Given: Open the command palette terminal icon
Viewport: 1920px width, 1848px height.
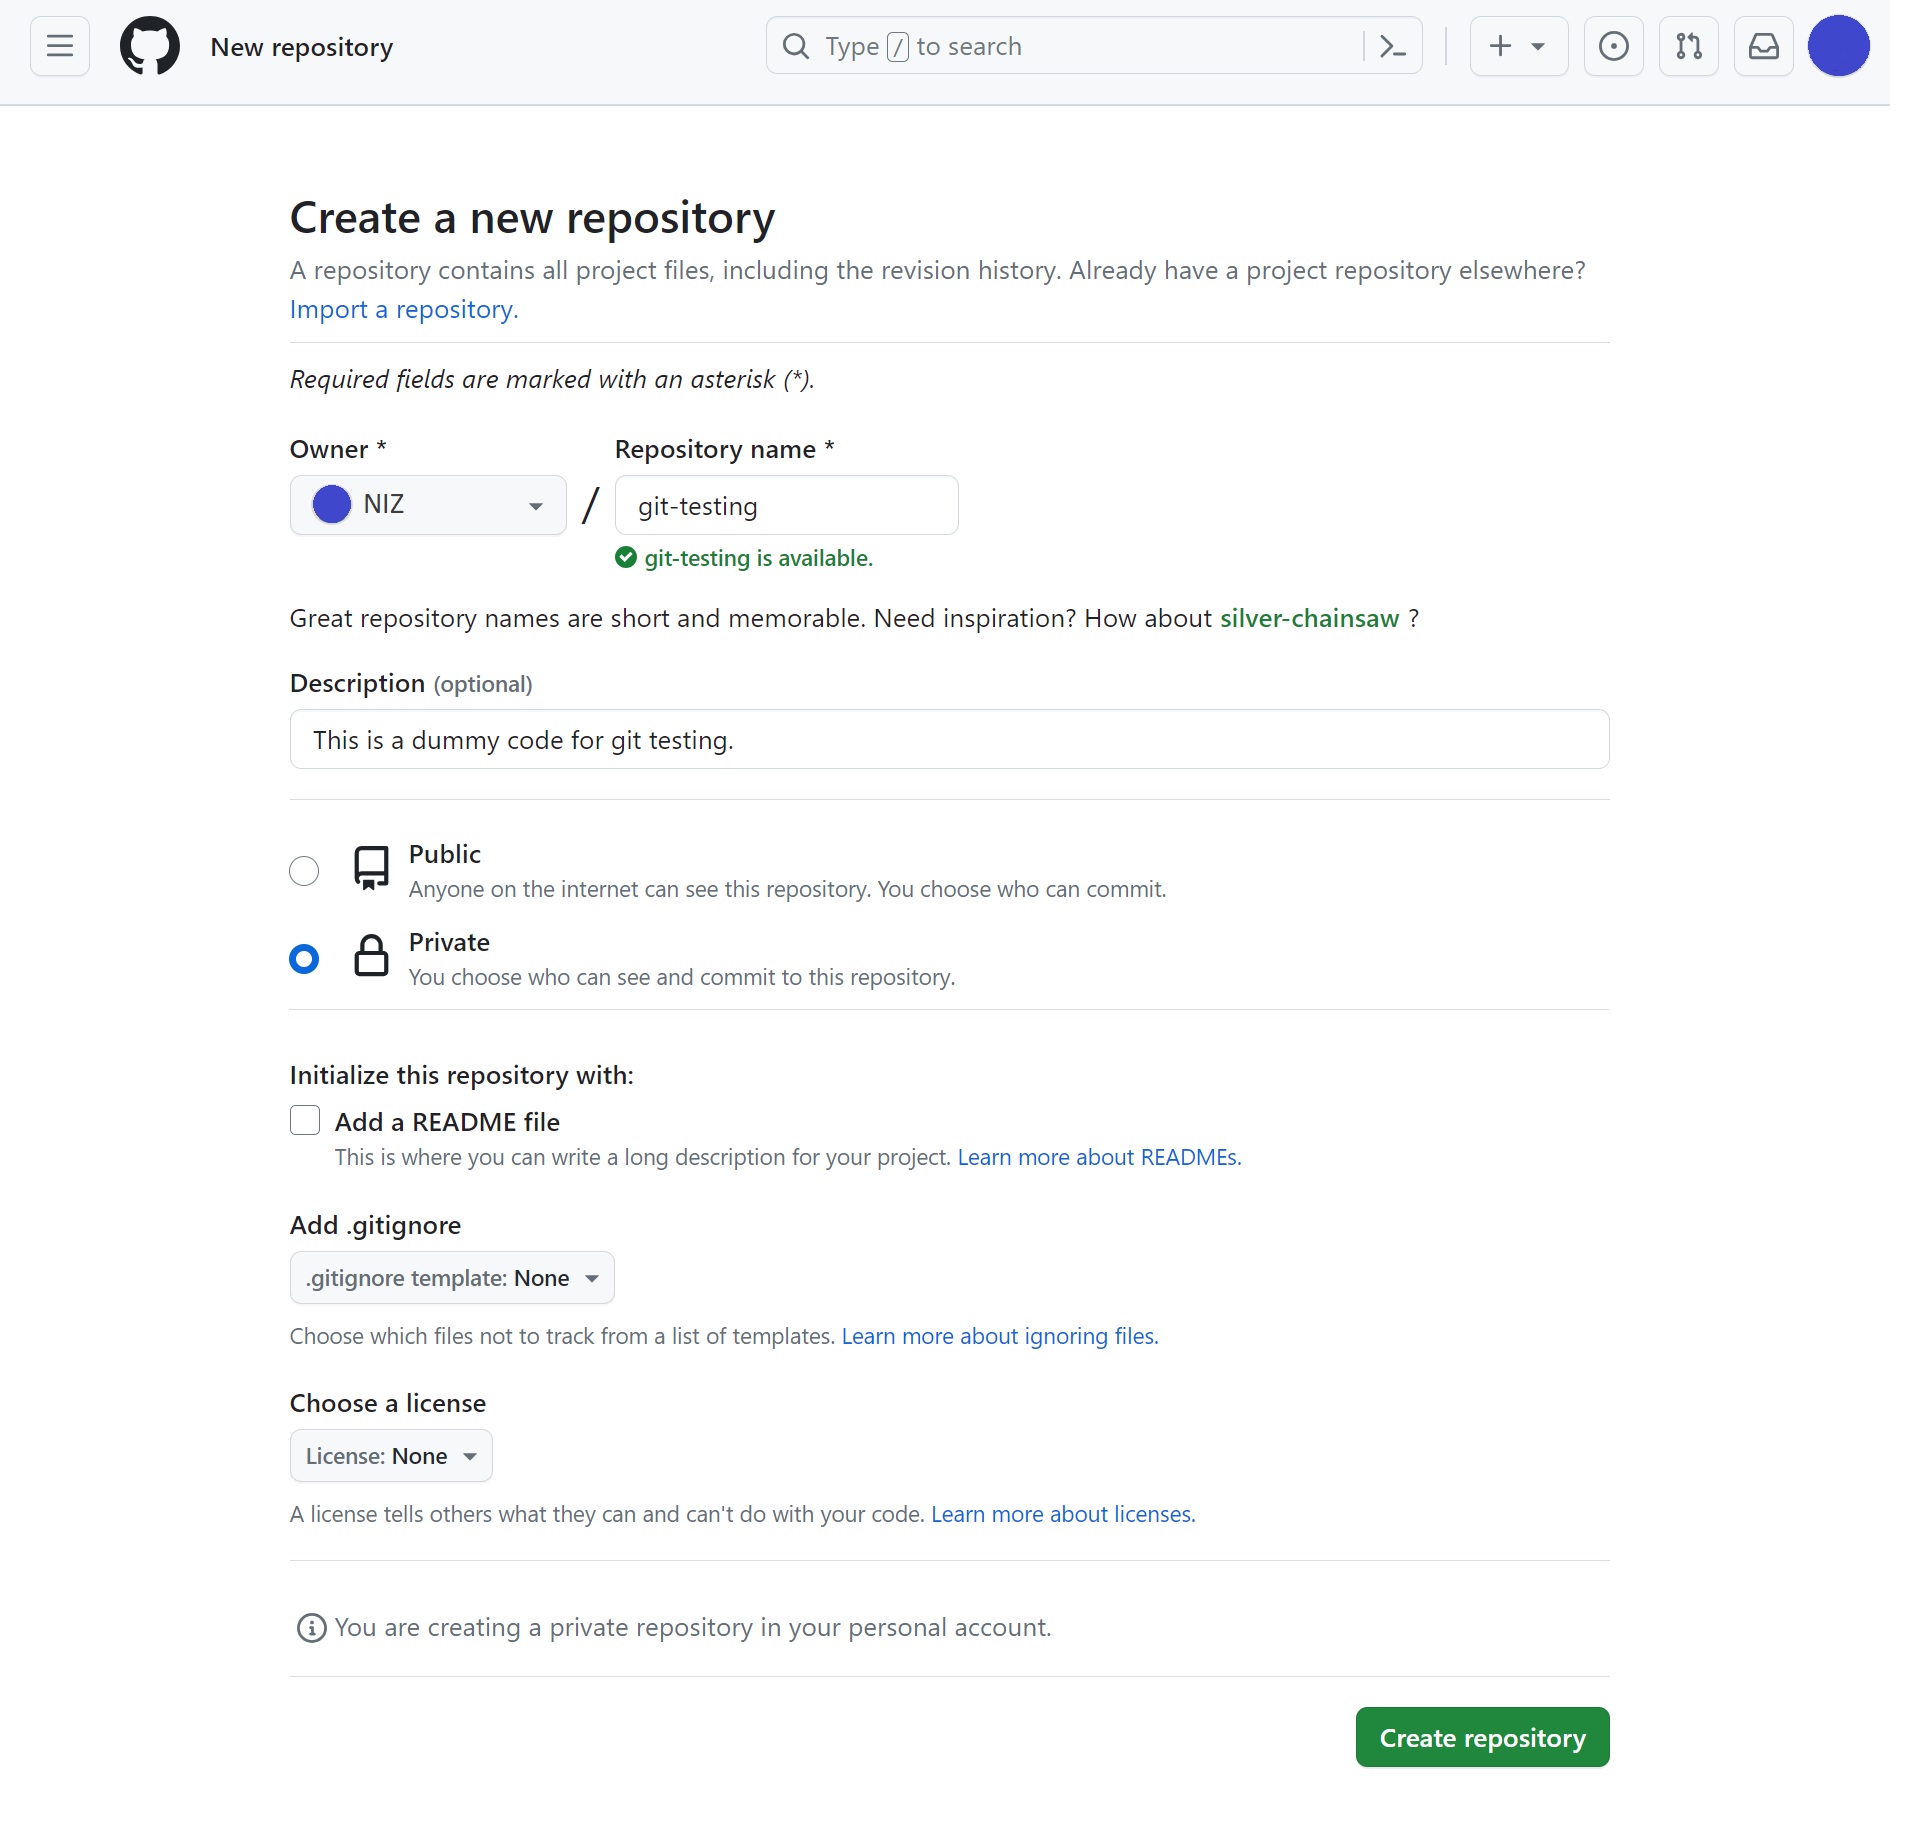Looking at the screenshot, I should (1393, 45).
